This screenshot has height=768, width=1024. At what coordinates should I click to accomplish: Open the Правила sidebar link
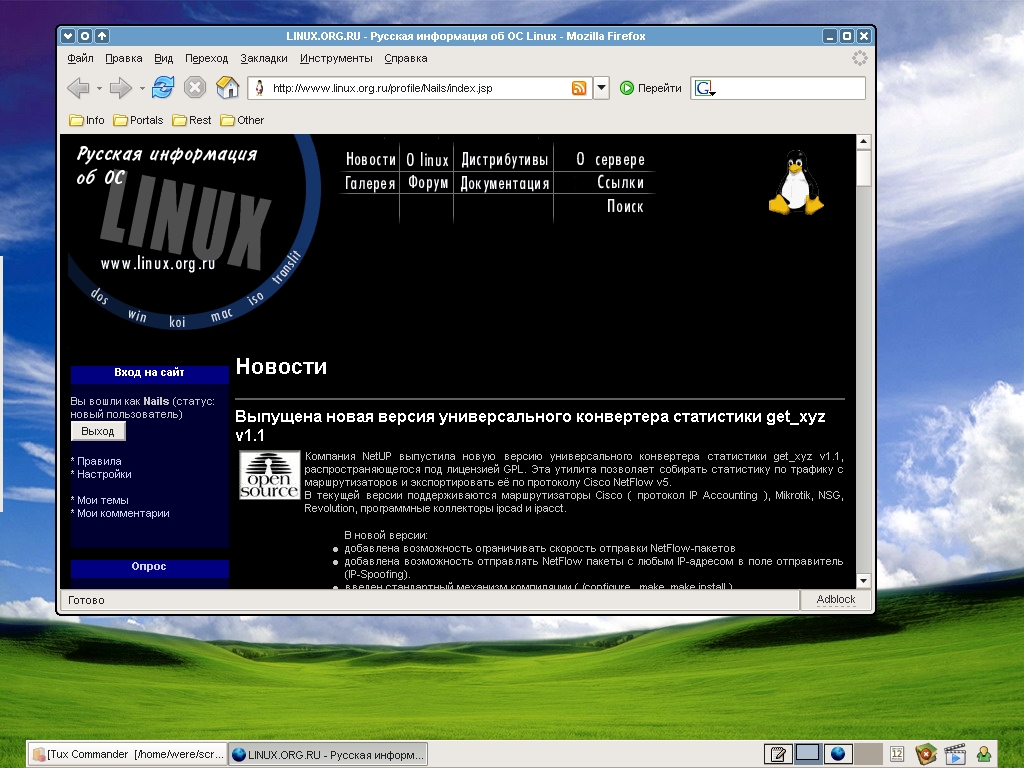point(99,461)
